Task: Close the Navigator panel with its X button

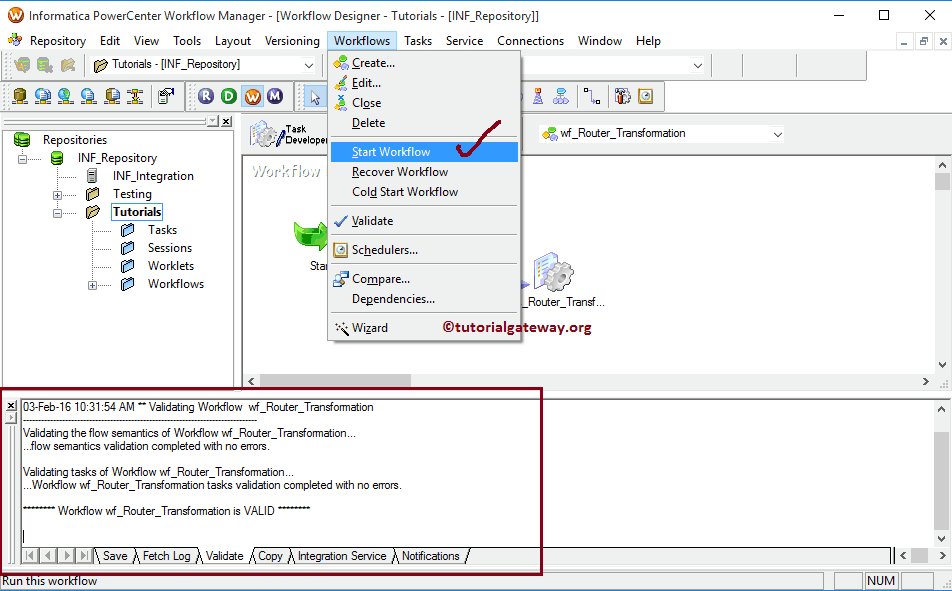Action: pos(226,121)
